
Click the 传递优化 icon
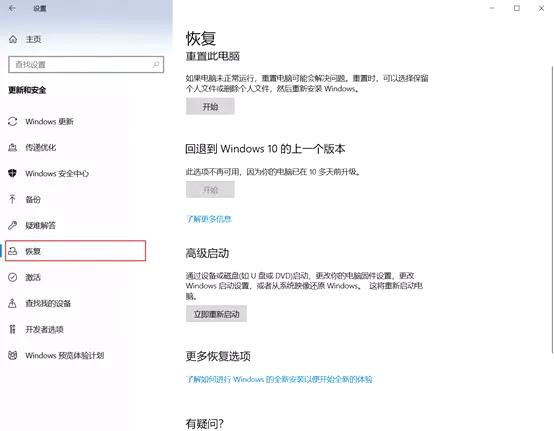coord(13,148)
